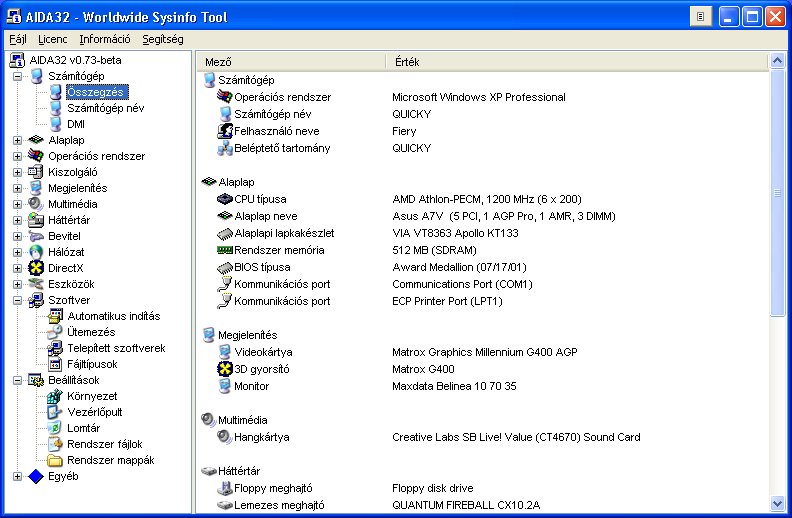Click the Kiszolgáló server icon
This screenshot has width=792, height=518.
click(x=36, y=172)
